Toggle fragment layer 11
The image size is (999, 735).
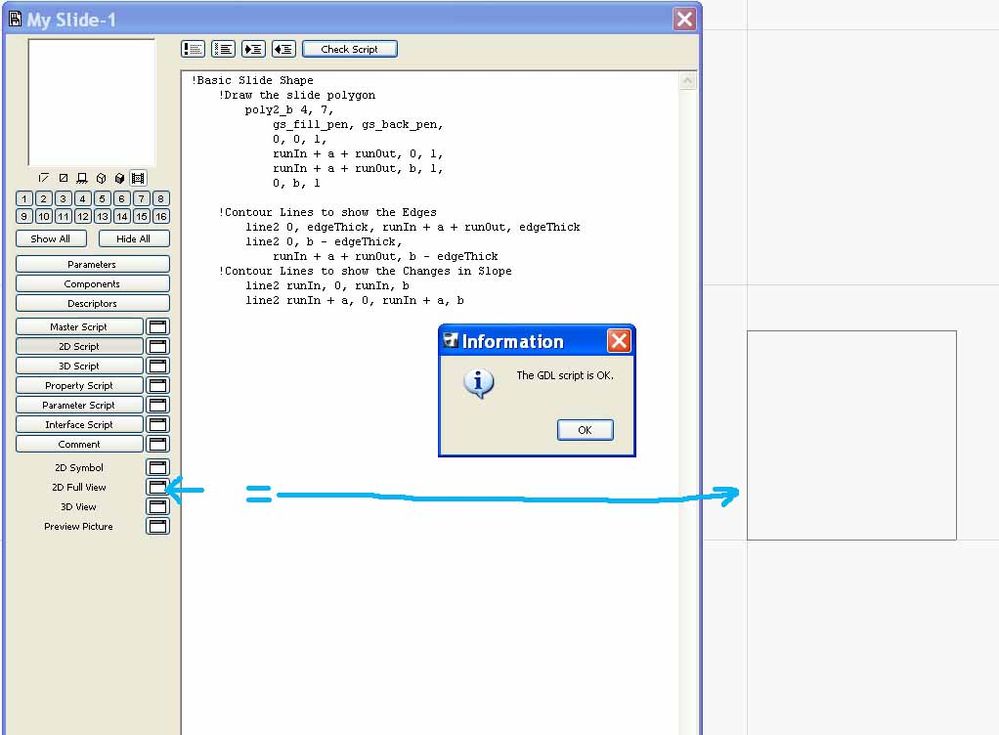(63, 217)
